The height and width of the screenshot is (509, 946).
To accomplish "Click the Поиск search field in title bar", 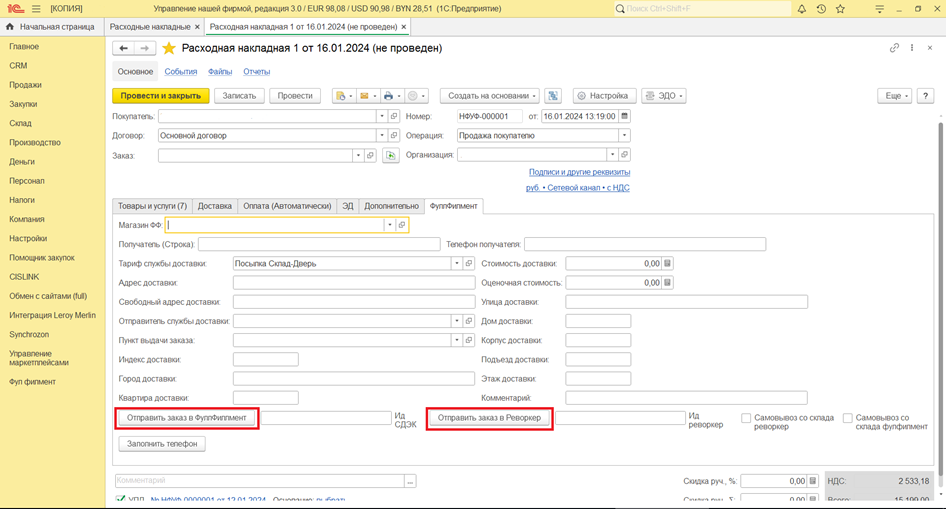I will coord(702,9).
